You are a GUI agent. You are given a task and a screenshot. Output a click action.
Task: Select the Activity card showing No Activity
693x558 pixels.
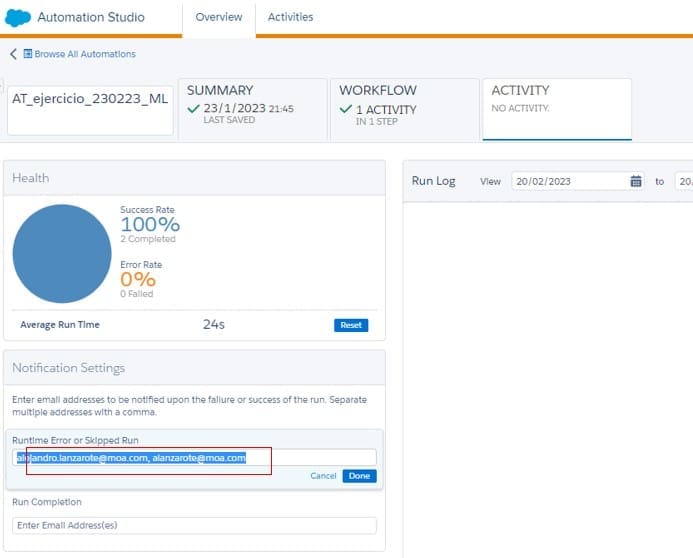click(x=556, y=105)
